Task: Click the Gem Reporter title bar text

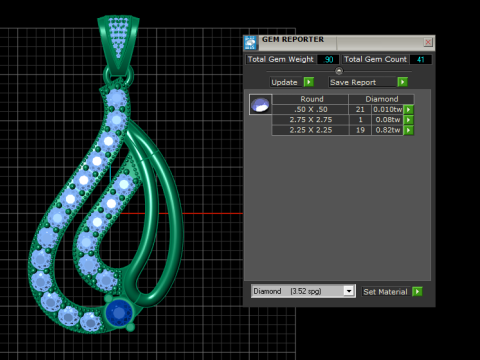Action: (x=293, y=39)
